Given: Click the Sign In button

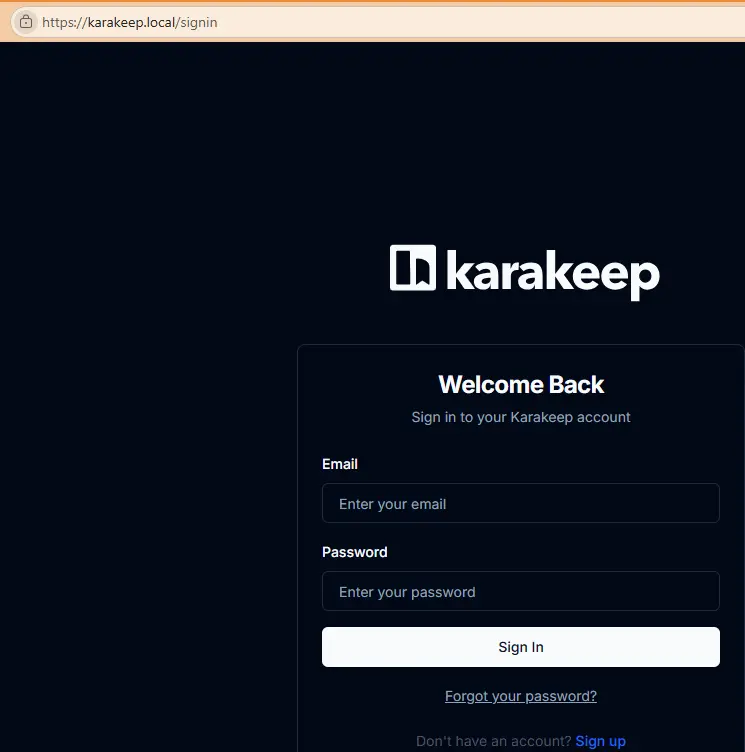Looking at the screenshot, I should tap(520, 647).
